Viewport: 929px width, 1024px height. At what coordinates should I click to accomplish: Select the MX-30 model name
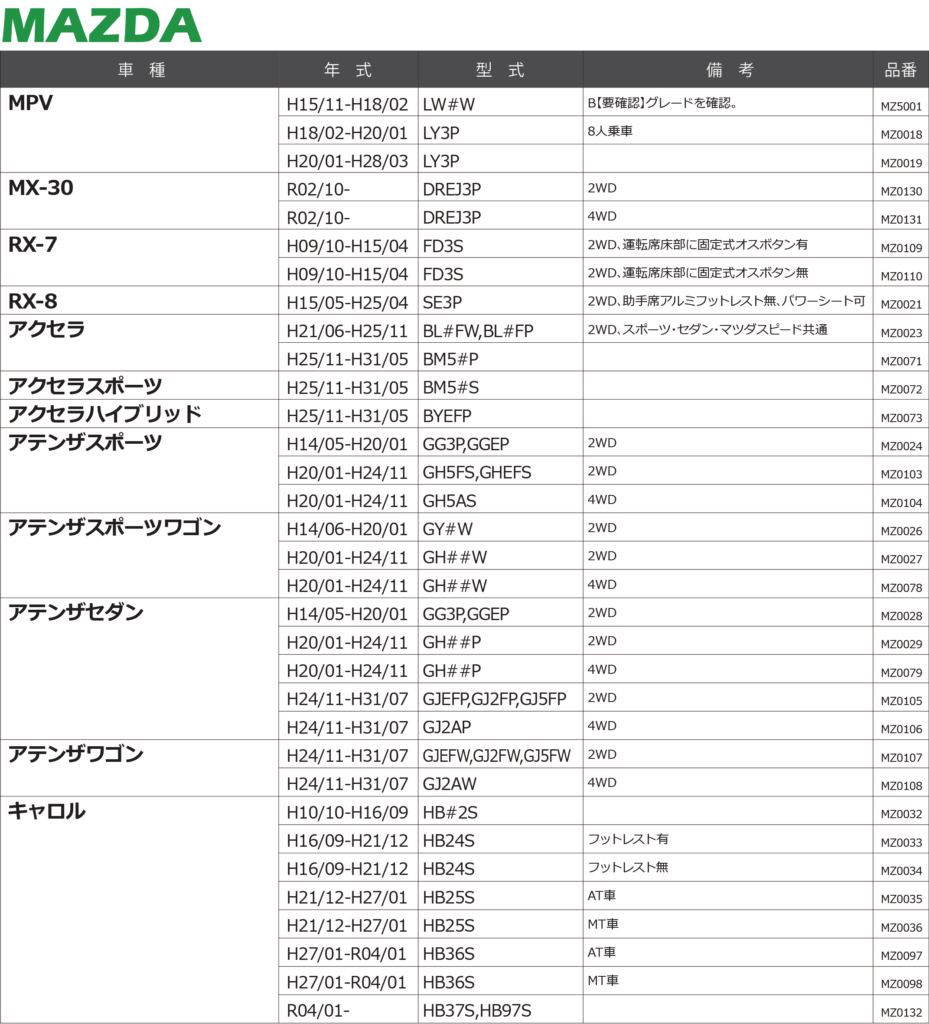click(41, 188)
